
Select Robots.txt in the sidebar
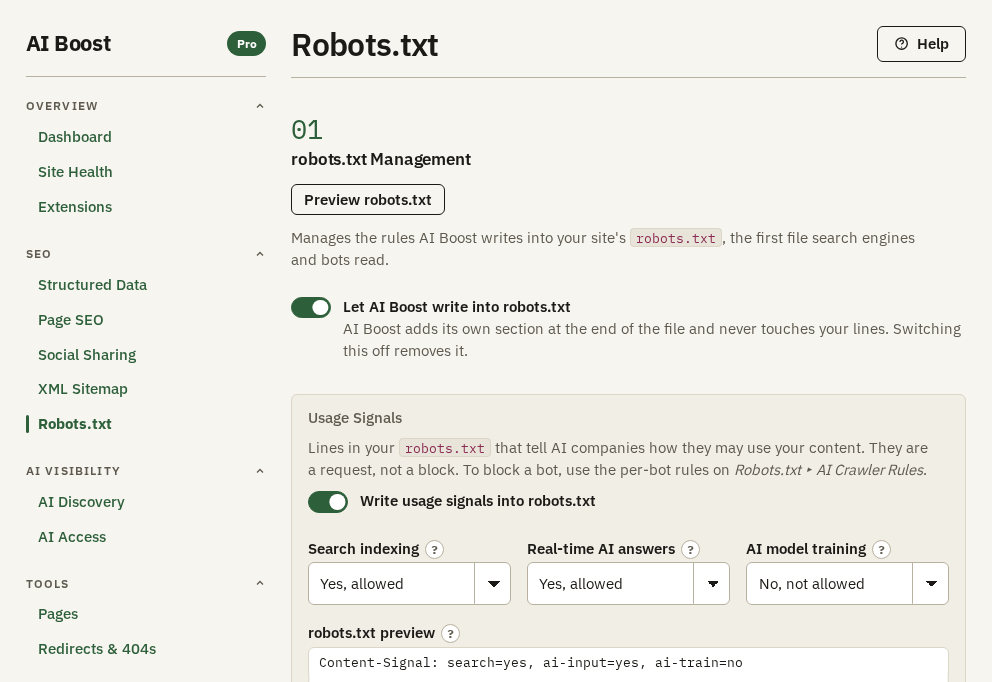click(x=75, y=424)
